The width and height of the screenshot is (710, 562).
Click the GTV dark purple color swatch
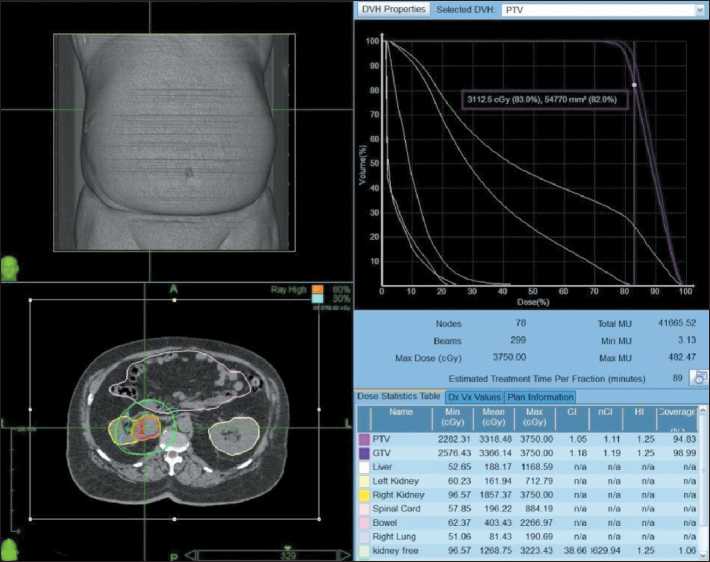click(x=364, y=453)
